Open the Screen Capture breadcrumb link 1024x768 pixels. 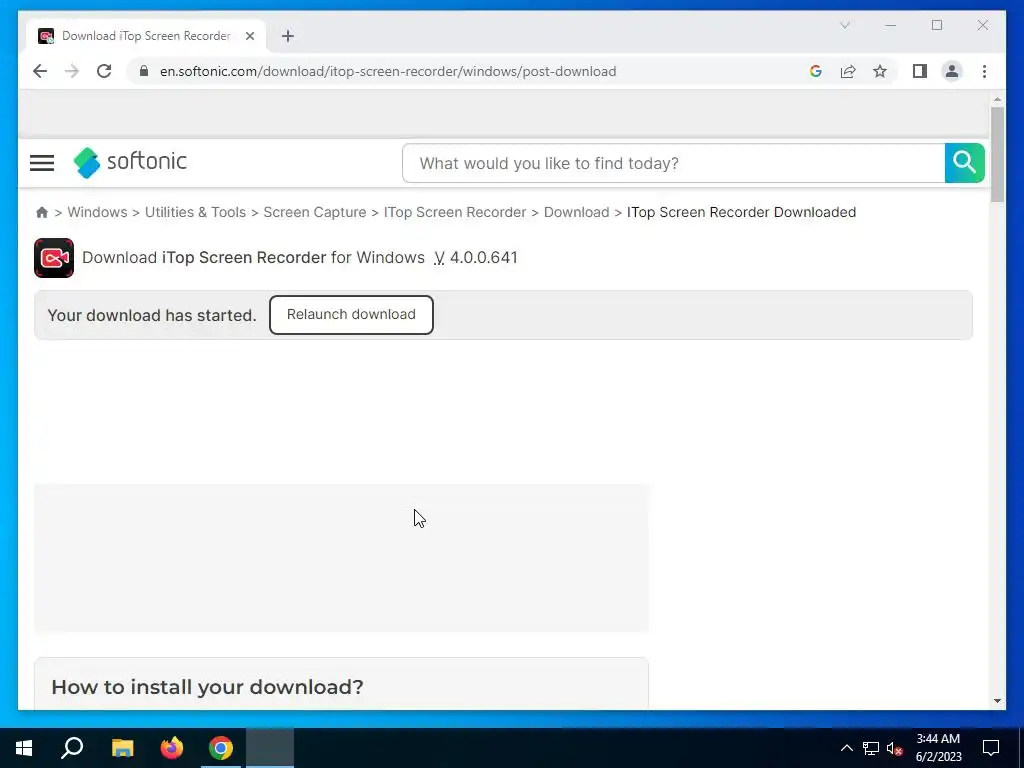[x=315, y=212]
